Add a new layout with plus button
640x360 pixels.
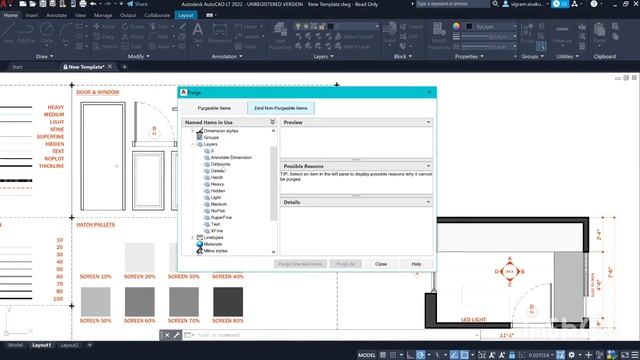89,345
